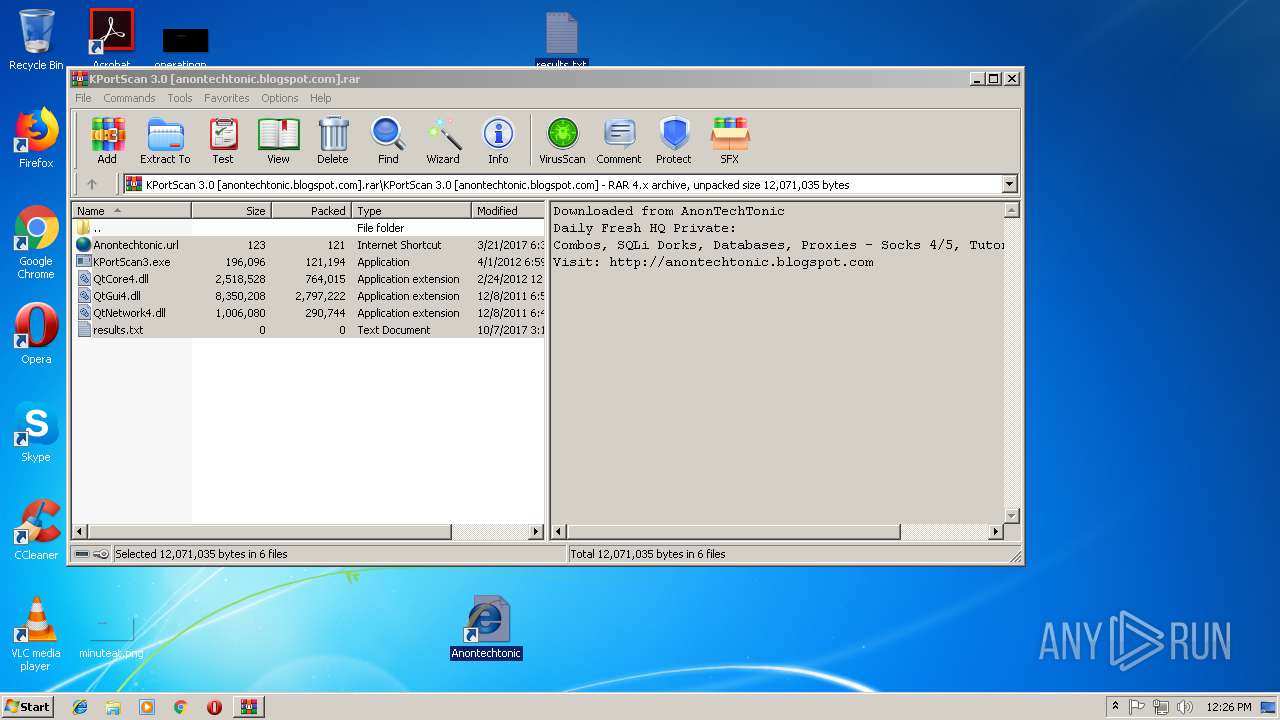Open Google Chrome desktop shortcut
The image size is (1280, 720).
click(36, 242)
